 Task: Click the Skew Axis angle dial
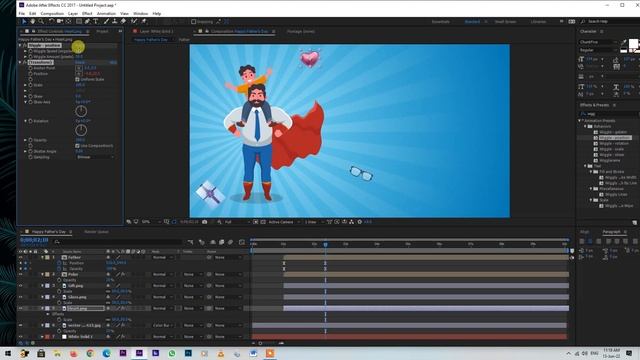tap(81, 111)
